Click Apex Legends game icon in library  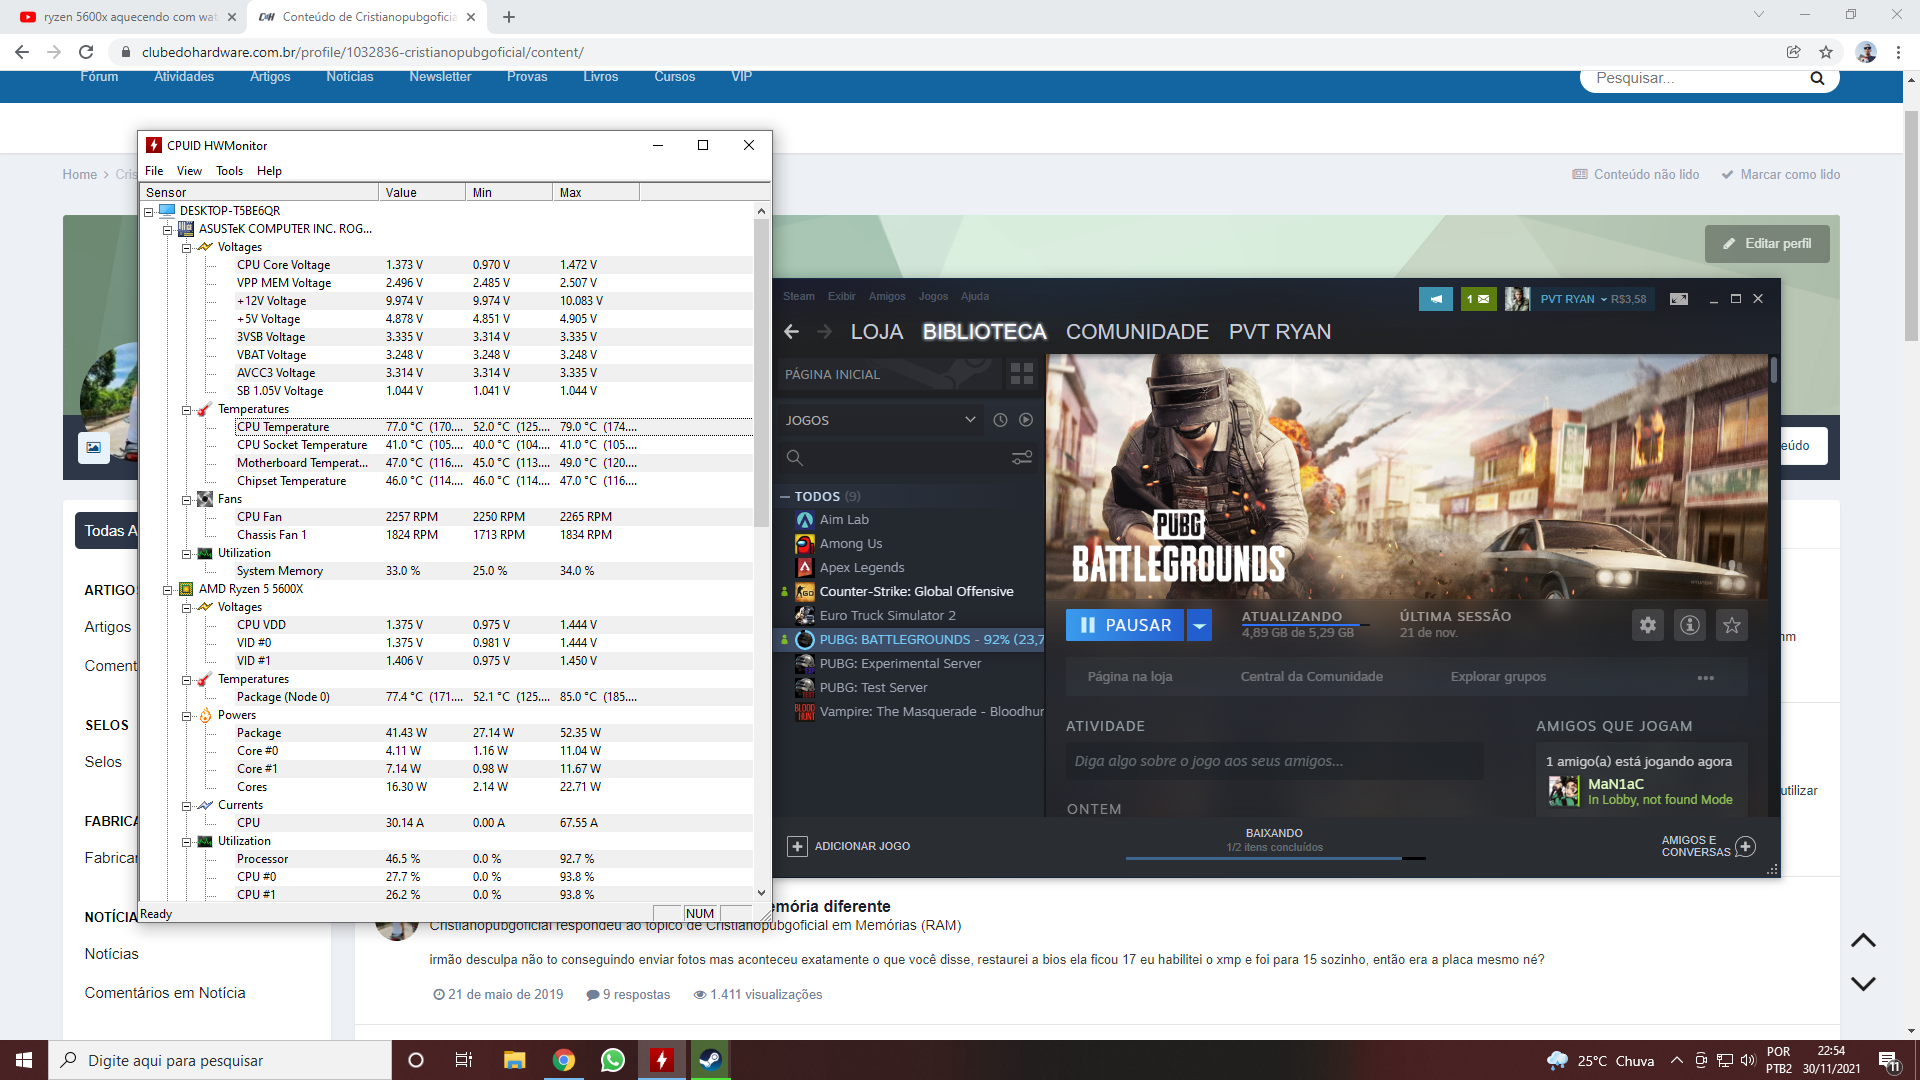[x=805, y=568]
